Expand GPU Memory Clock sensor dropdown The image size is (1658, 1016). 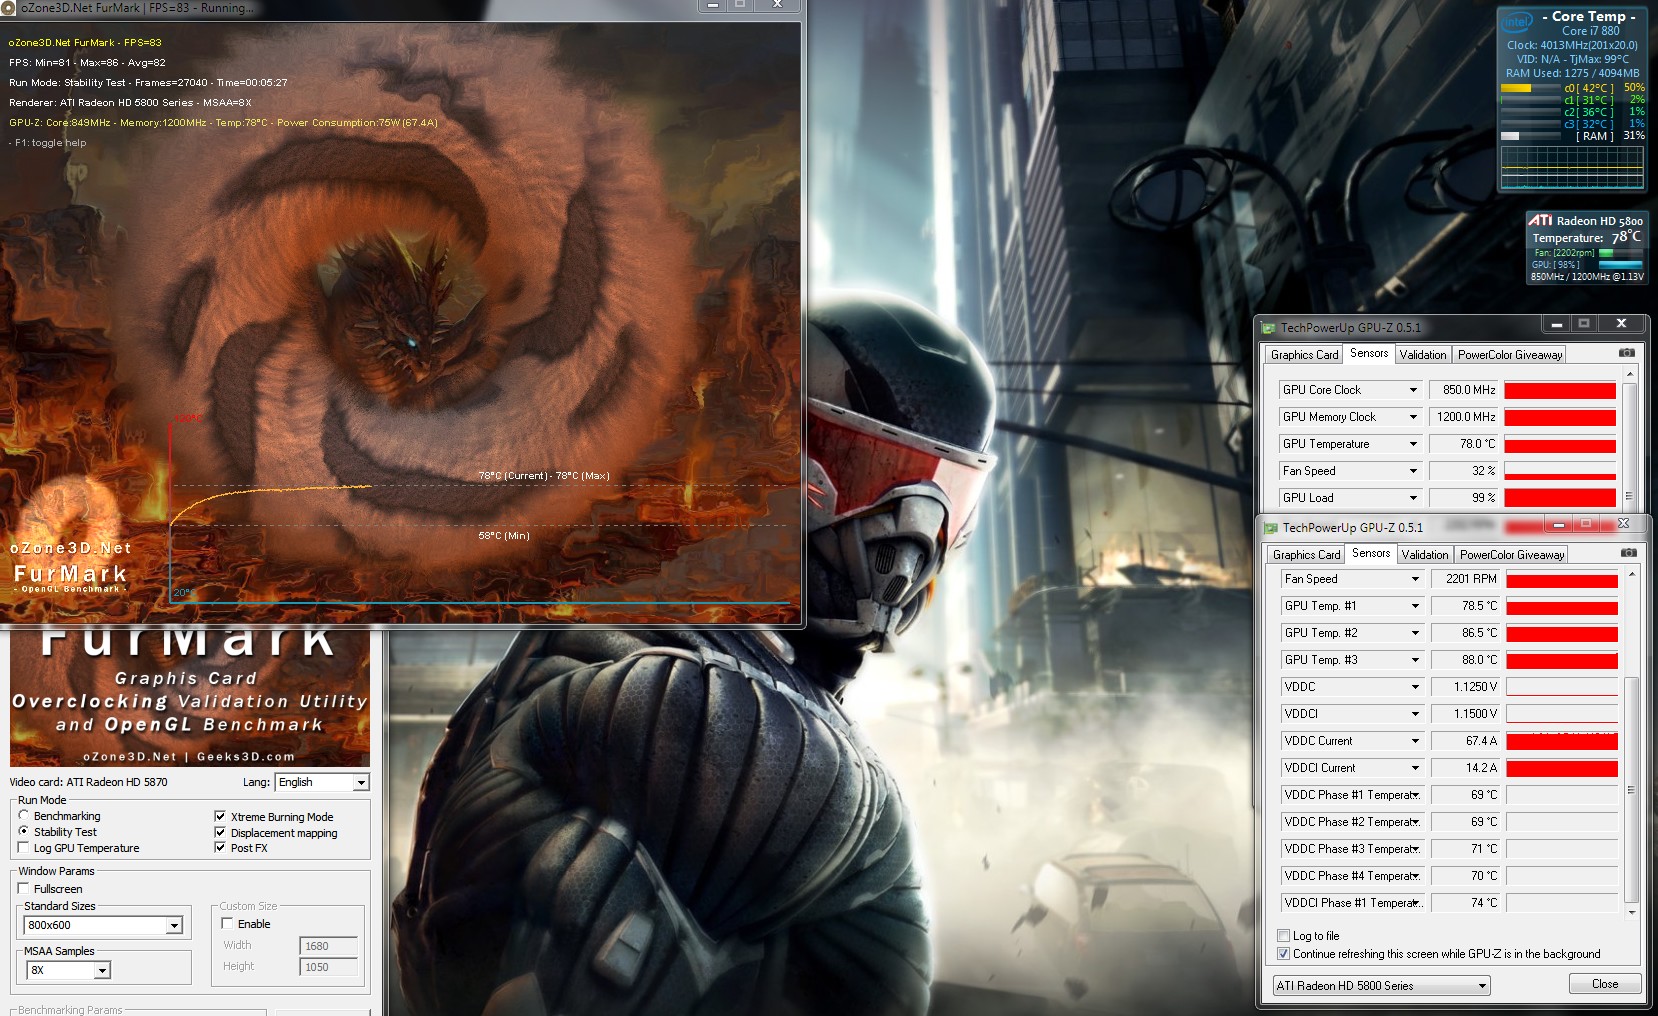point(1413,417)
